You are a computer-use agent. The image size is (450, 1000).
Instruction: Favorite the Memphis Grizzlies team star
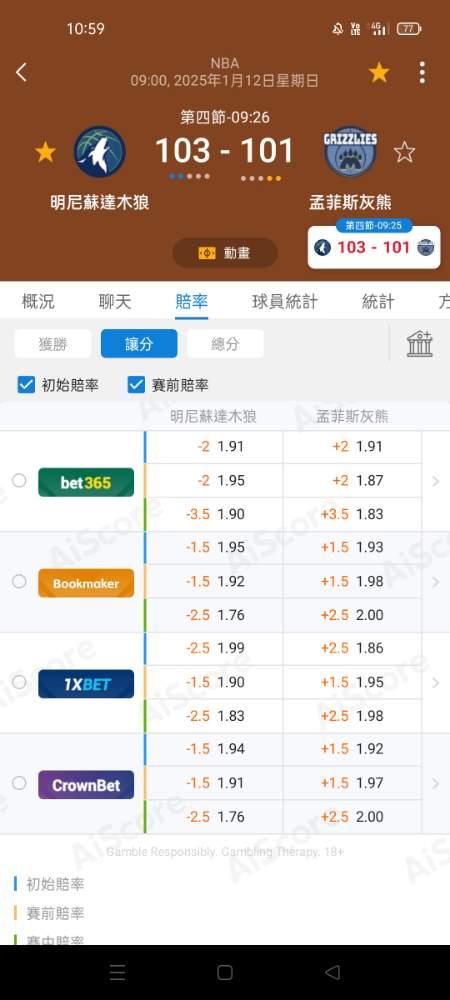pos(404,152)
